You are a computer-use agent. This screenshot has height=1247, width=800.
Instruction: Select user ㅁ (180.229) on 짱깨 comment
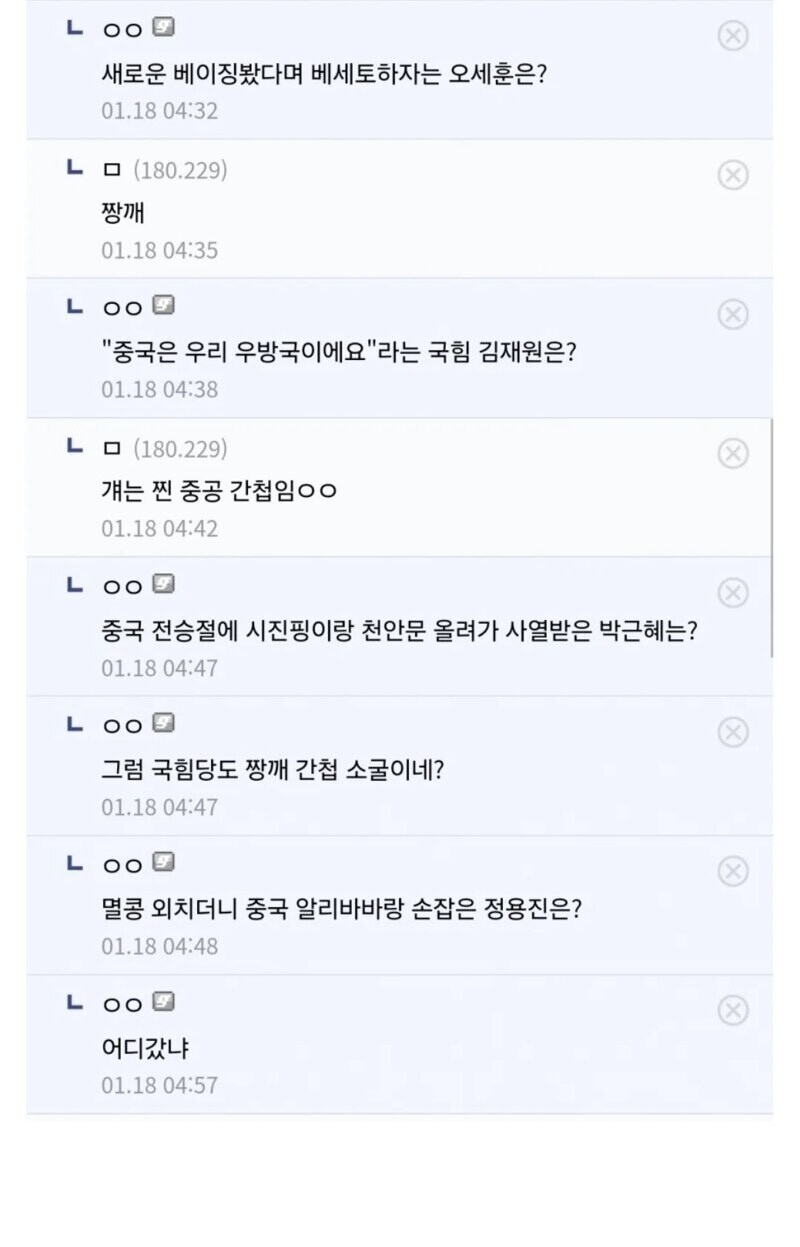pyautogui.click(x=165, y=170)
